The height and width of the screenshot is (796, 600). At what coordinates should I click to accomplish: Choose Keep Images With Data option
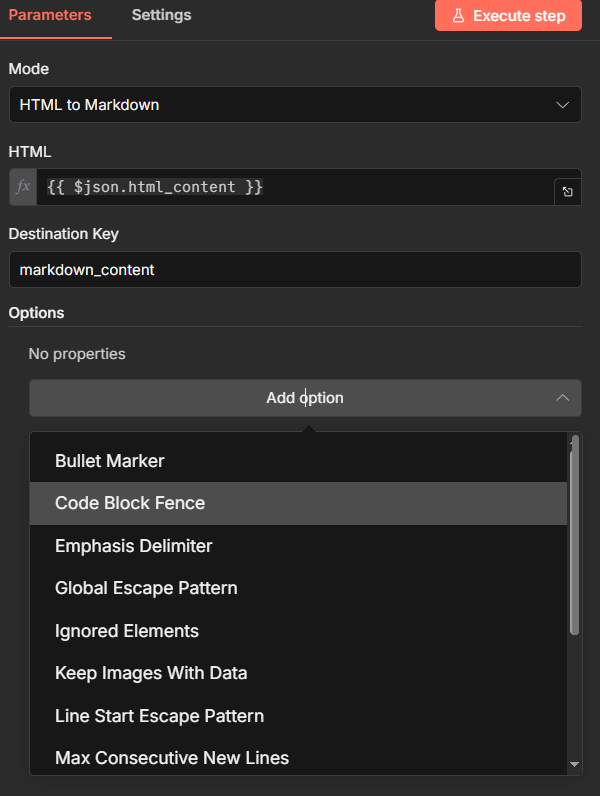point(151,673)
